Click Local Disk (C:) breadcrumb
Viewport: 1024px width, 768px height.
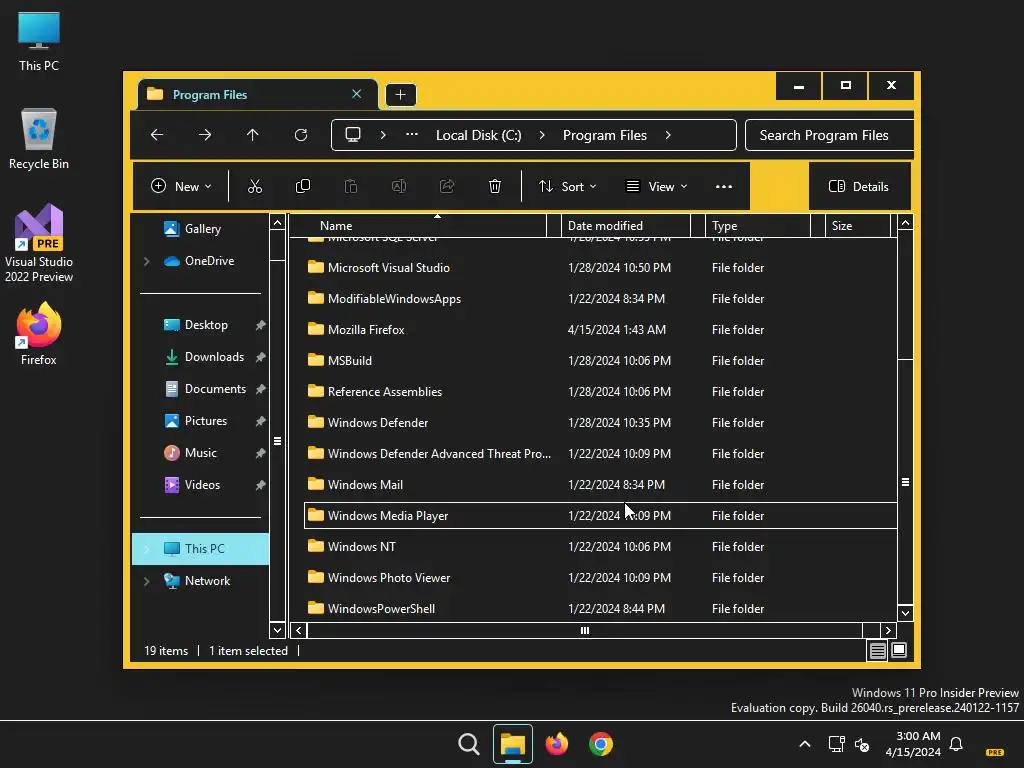click(479, 135)
